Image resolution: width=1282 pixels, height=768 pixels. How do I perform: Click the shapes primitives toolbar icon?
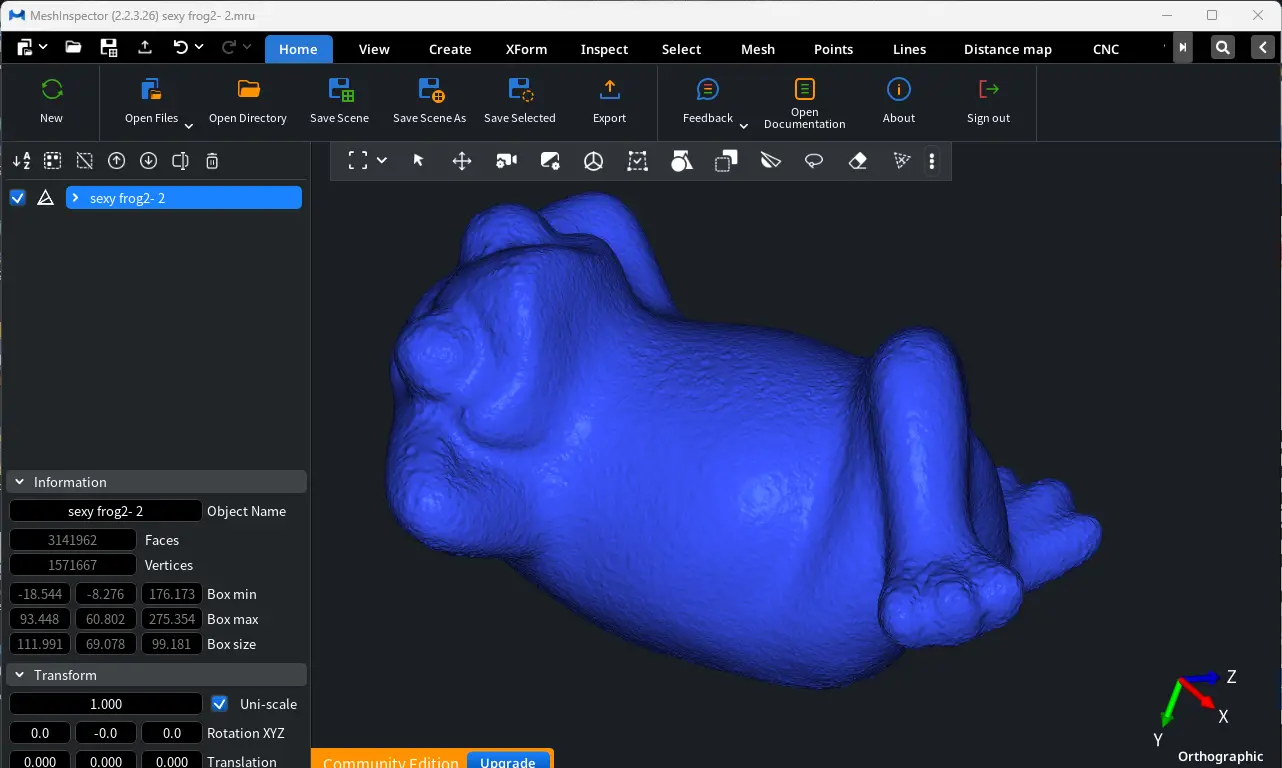click(682, 161)
